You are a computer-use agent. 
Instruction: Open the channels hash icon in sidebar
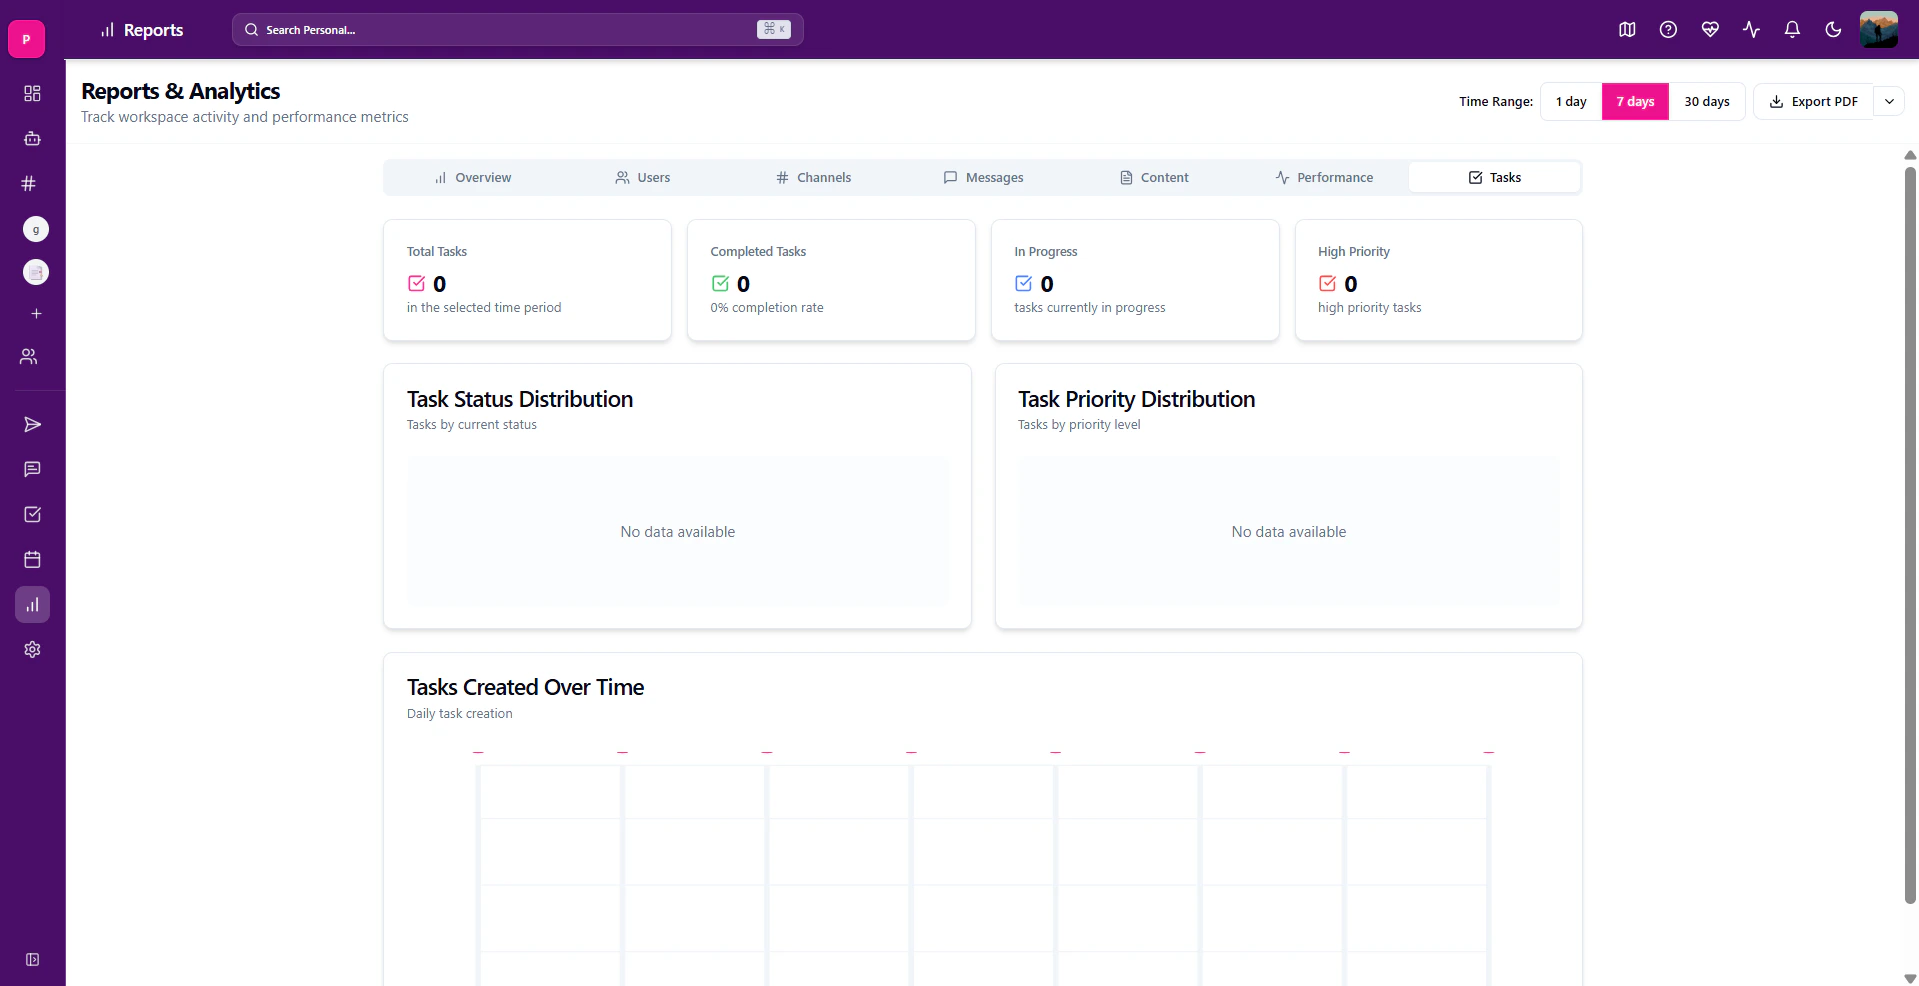[x=29, y=183]
